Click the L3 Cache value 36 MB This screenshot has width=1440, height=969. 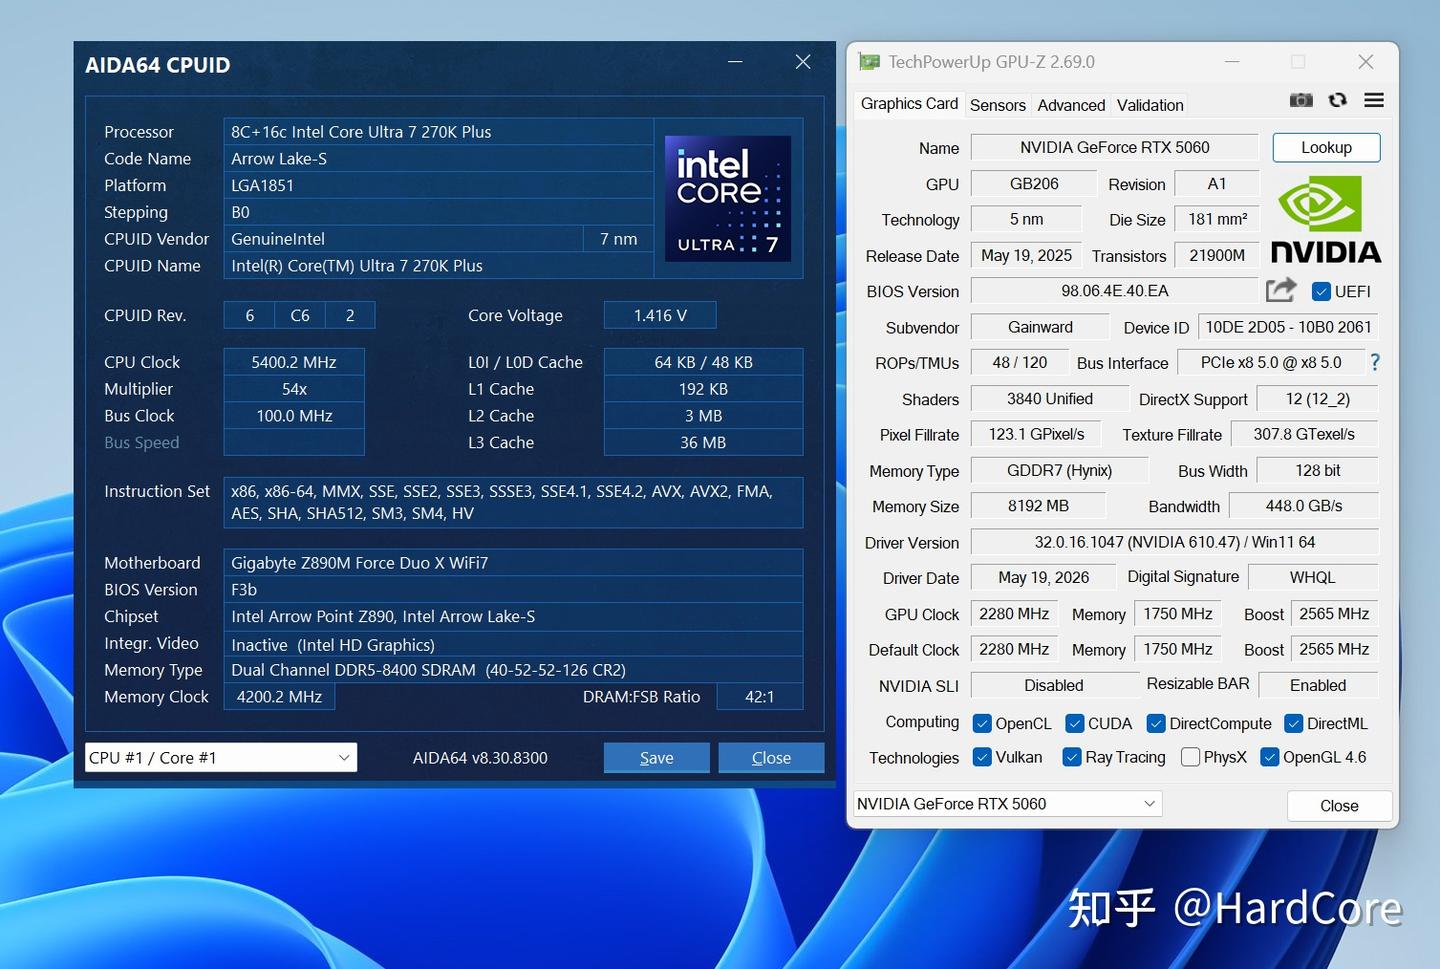tap(703, 442)
